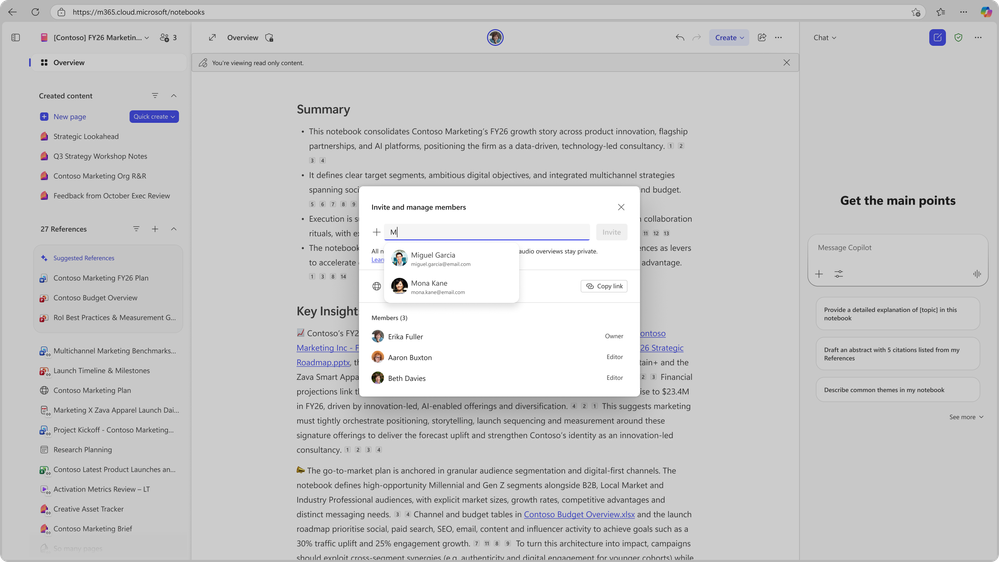
Task: Open the Copilot icon in browser toolbar
Action: click(x=986, y=12)
